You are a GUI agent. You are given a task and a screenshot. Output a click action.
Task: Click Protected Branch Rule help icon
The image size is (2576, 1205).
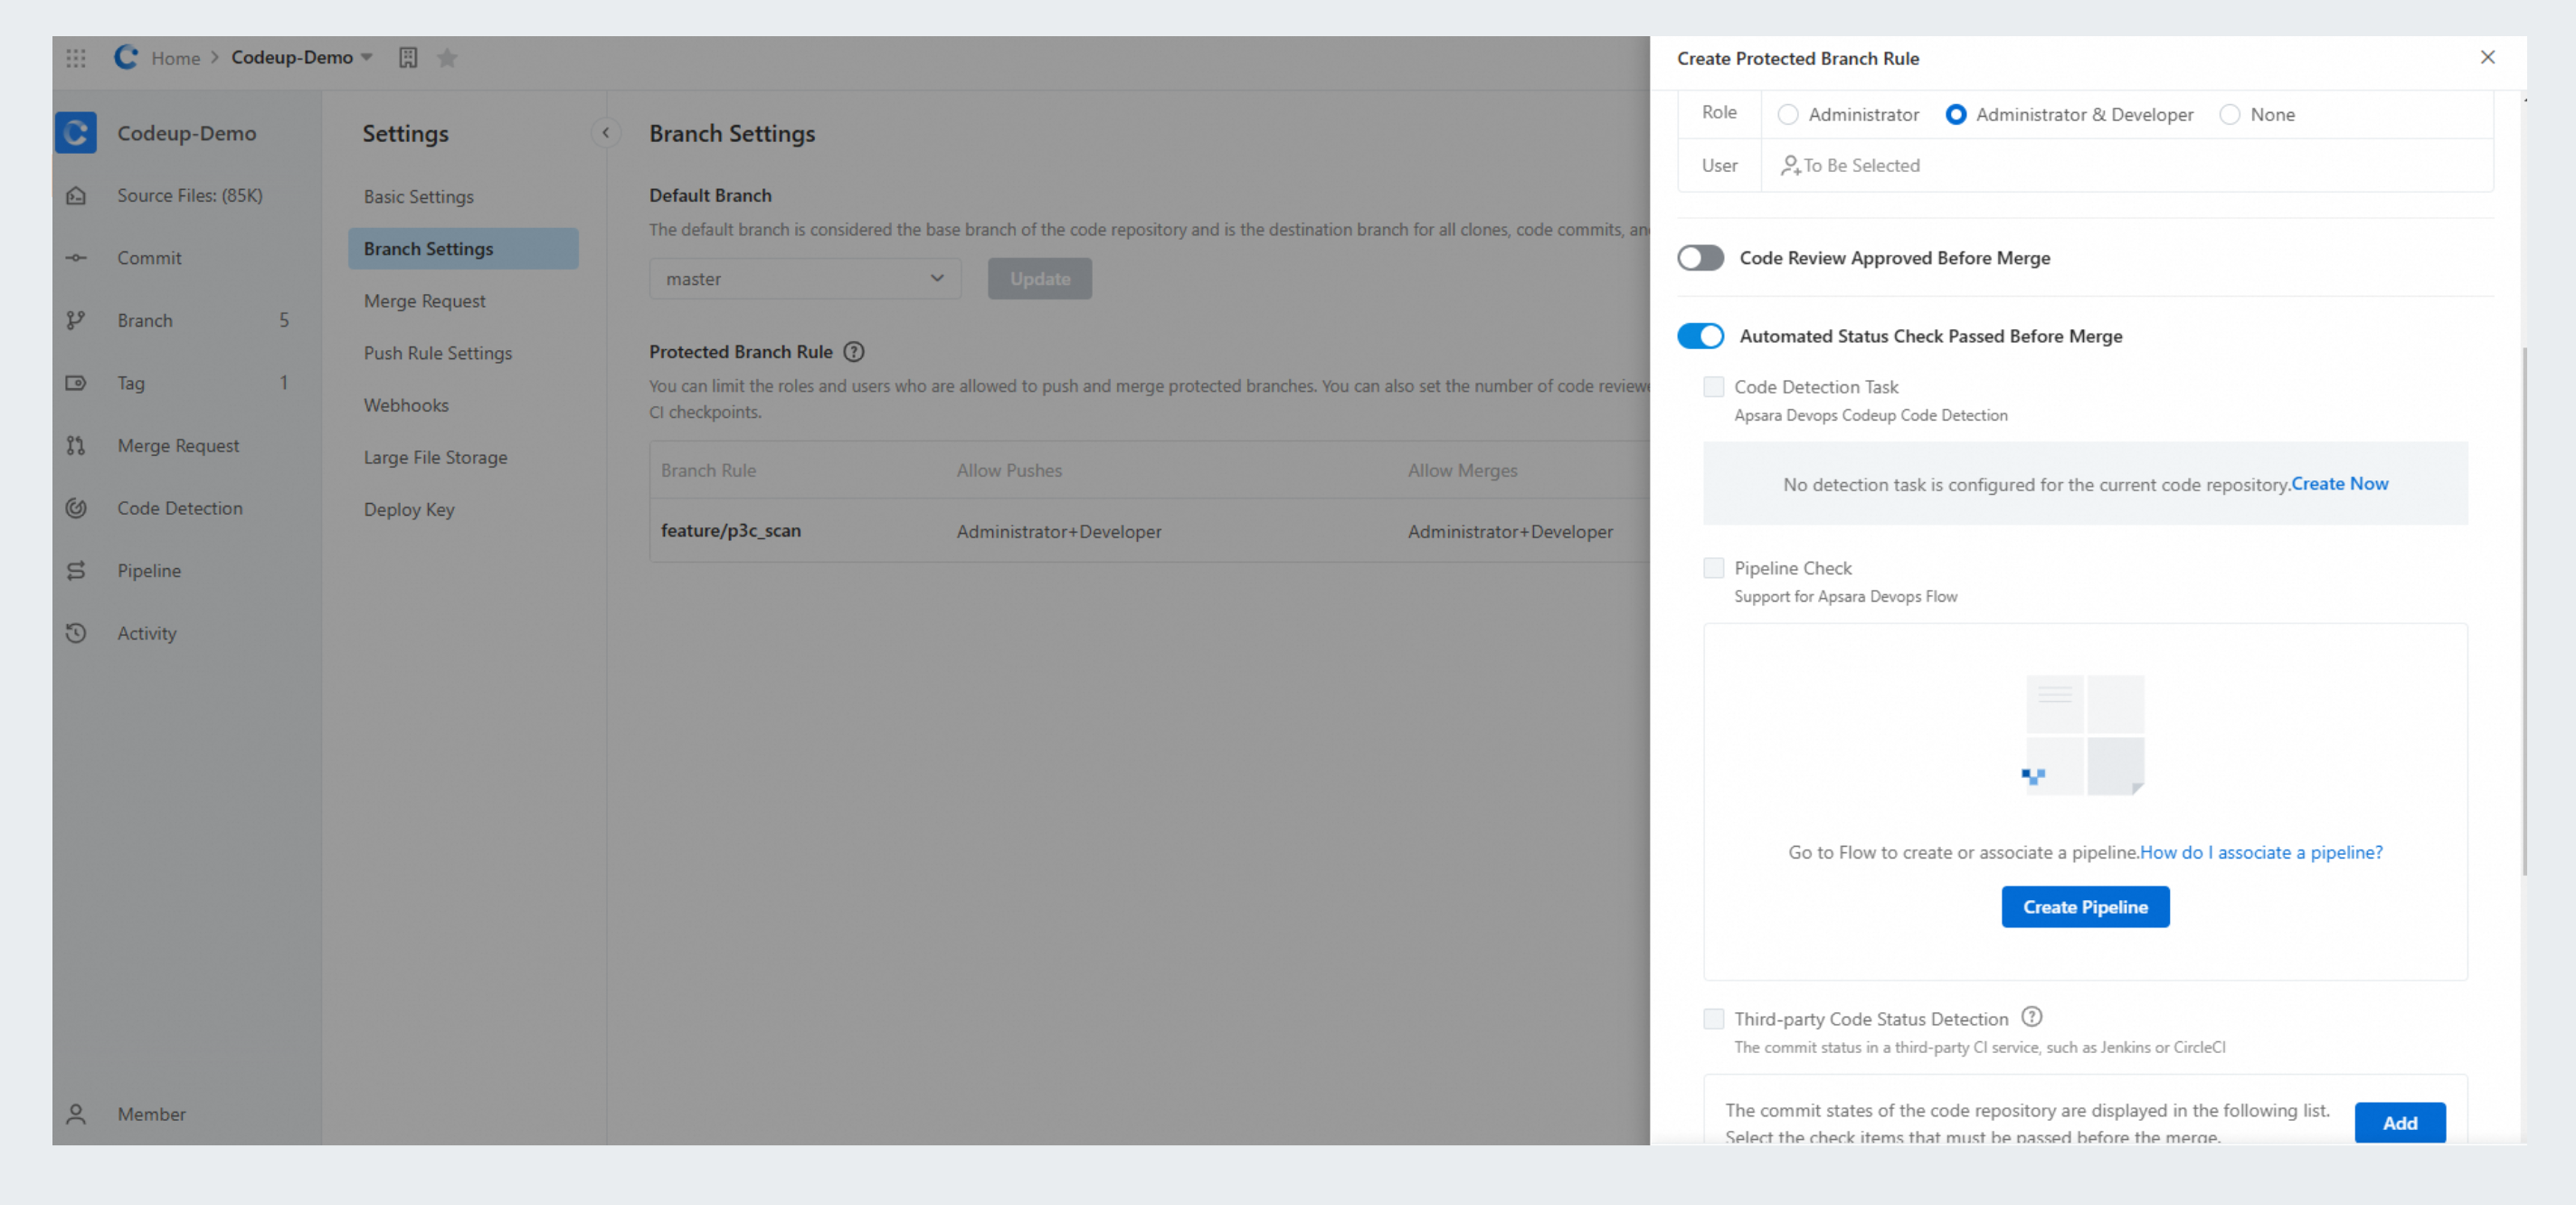[x=853, y=352]
